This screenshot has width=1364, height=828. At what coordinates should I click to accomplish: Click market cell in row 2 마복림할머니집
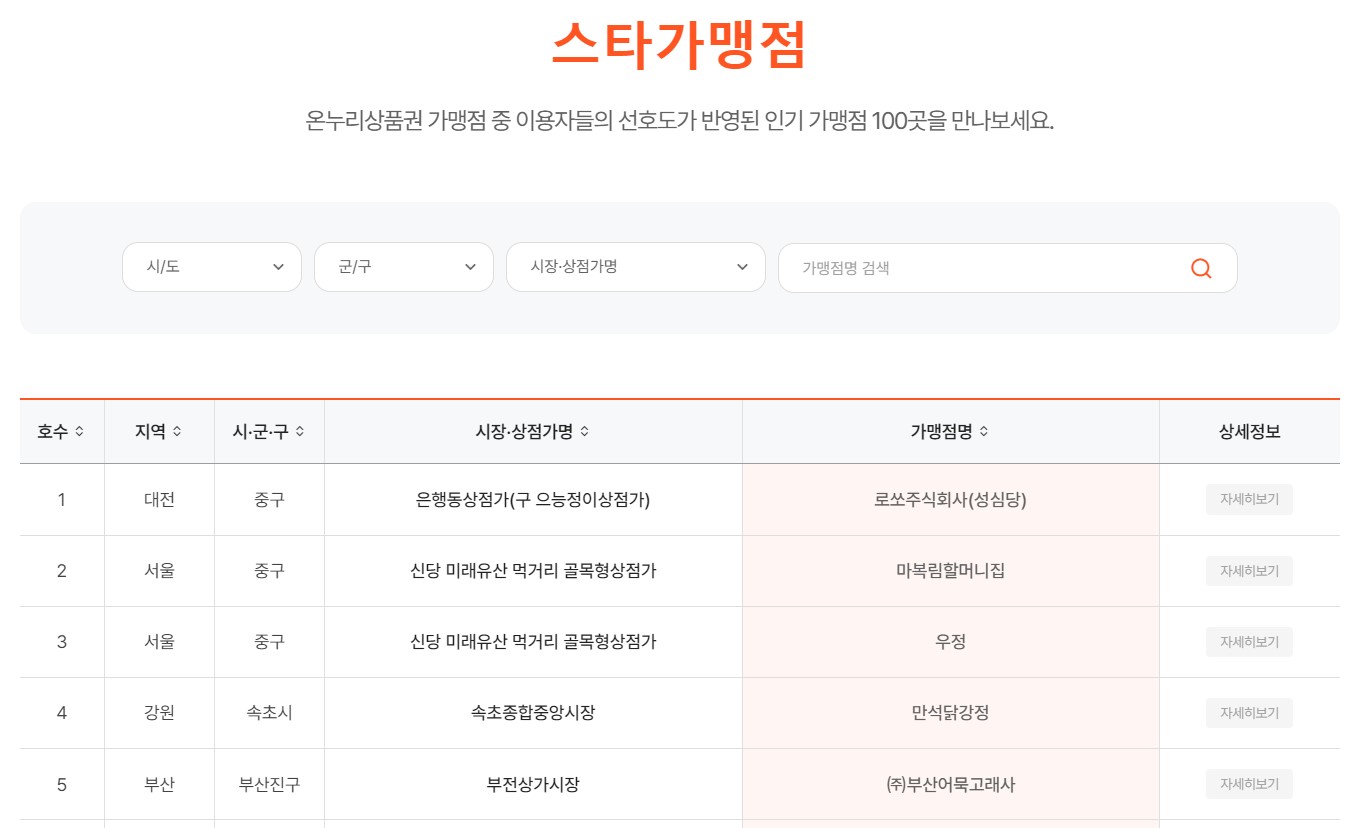tap(533, 571)
